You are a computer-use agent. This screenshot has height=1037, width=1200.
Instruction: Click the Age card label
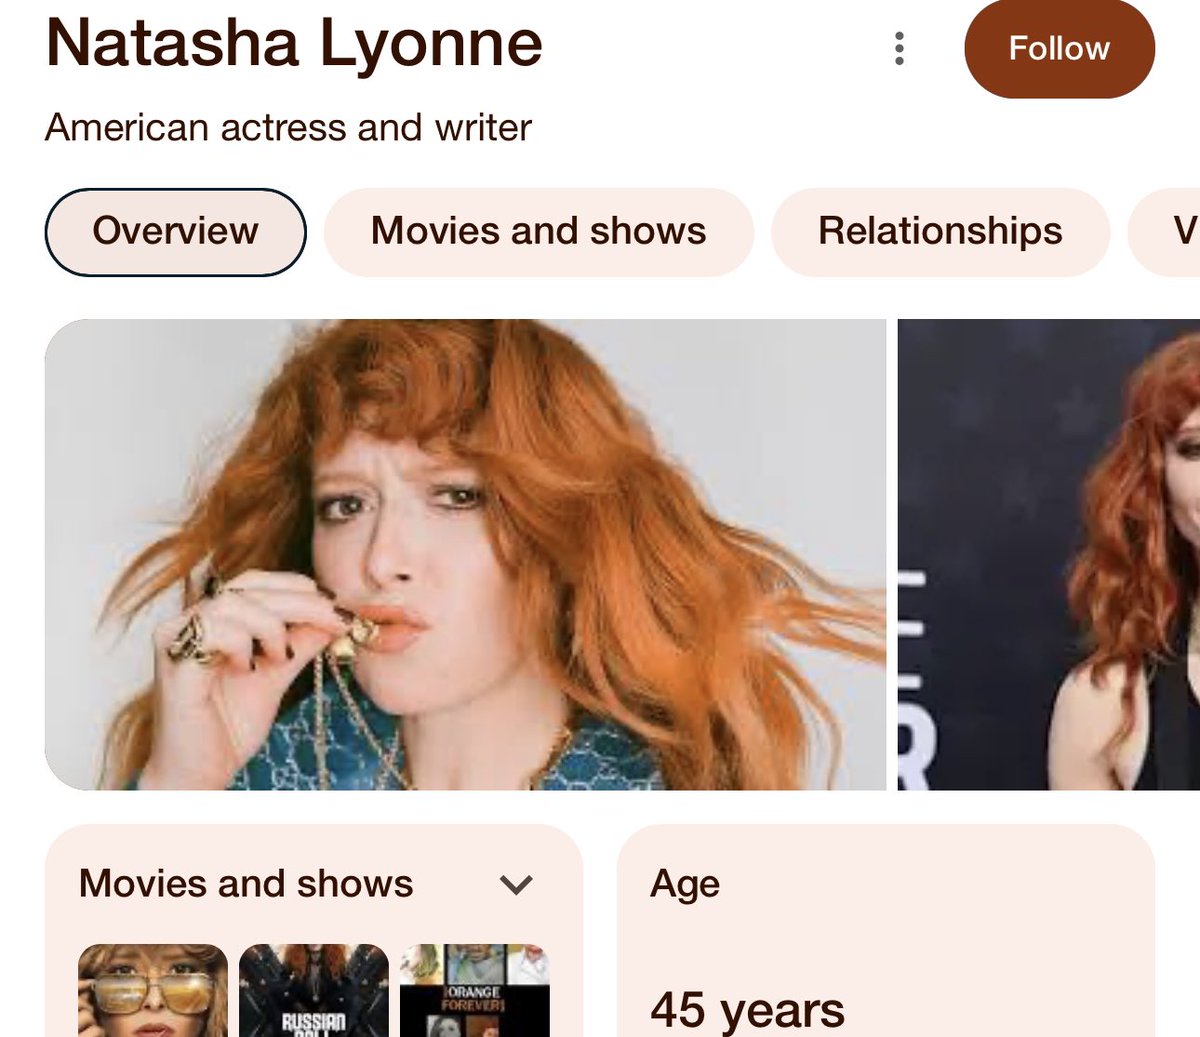tap(685, 884)
